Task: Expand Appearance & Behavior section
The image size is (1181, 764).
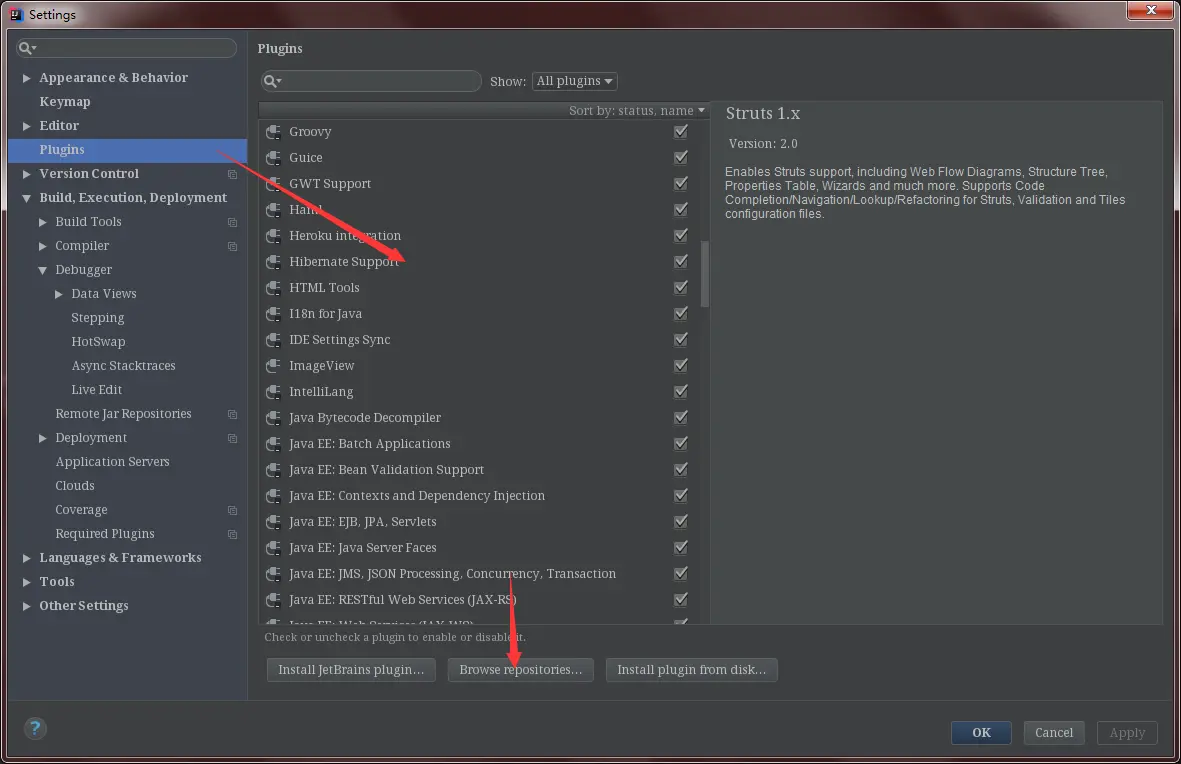Action: point(26,78)
